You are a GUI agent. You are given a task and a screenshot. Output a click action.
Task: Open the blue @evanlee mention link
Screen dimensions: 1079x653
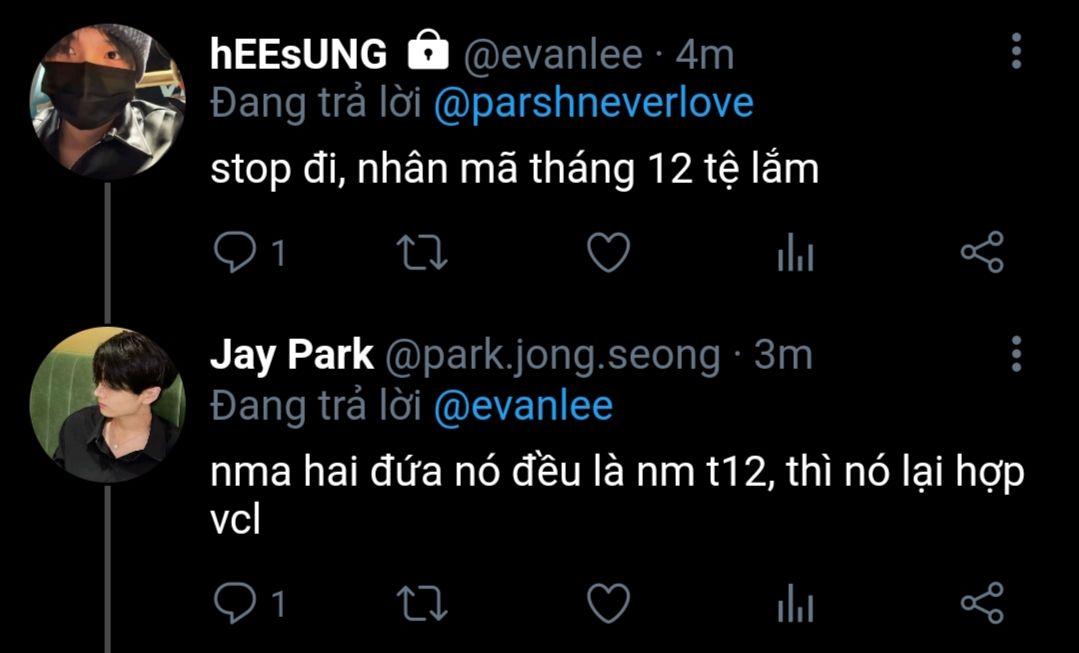(523, 406)
